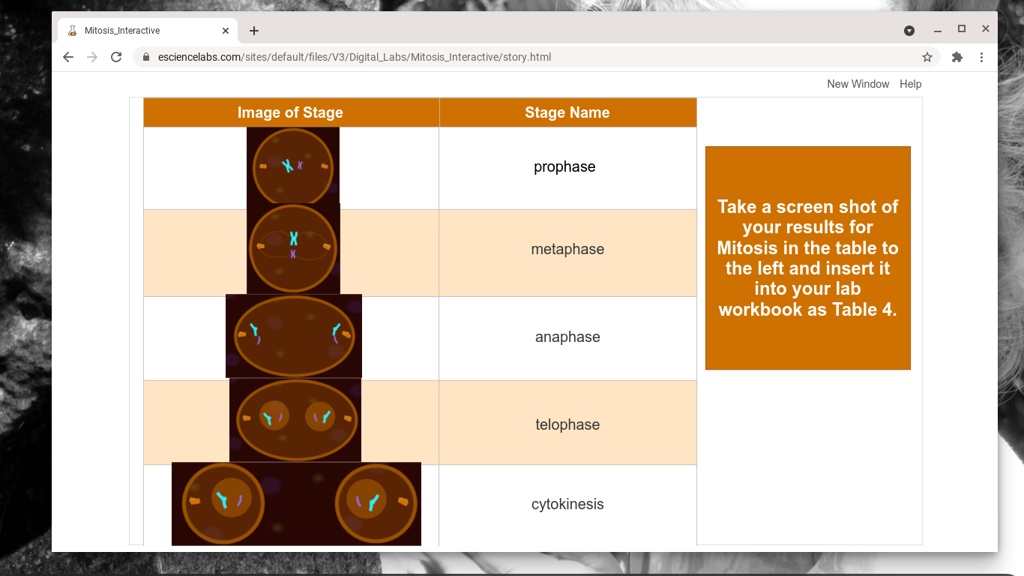
Task: Click the cytokinesis two-cell image
Action: [296, 503]
